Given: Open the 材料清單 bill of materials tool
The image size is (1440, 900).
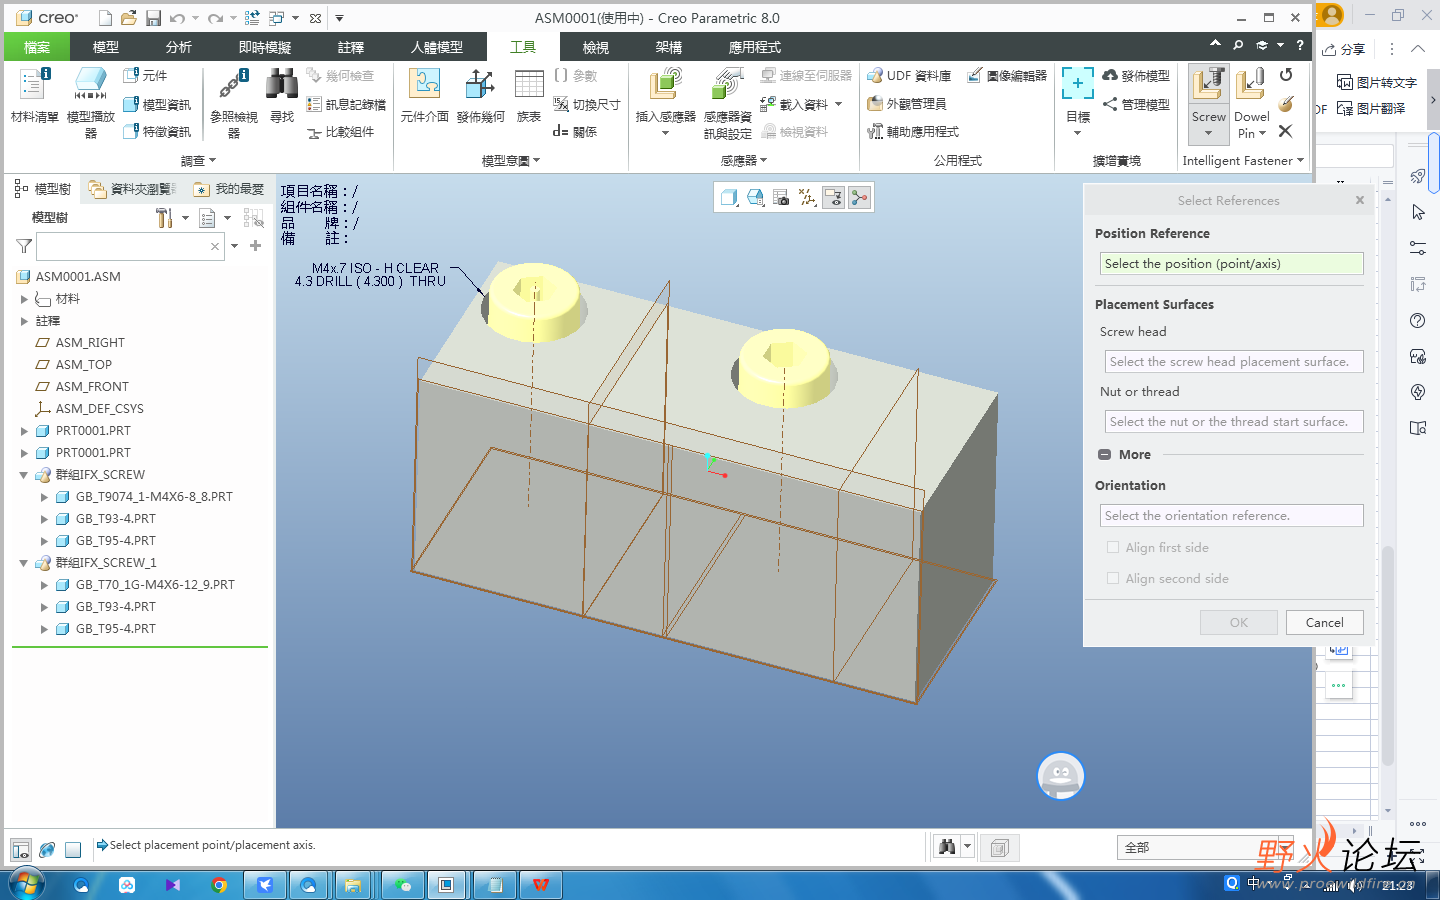Looking at the screenshot, I should (34, 96).
